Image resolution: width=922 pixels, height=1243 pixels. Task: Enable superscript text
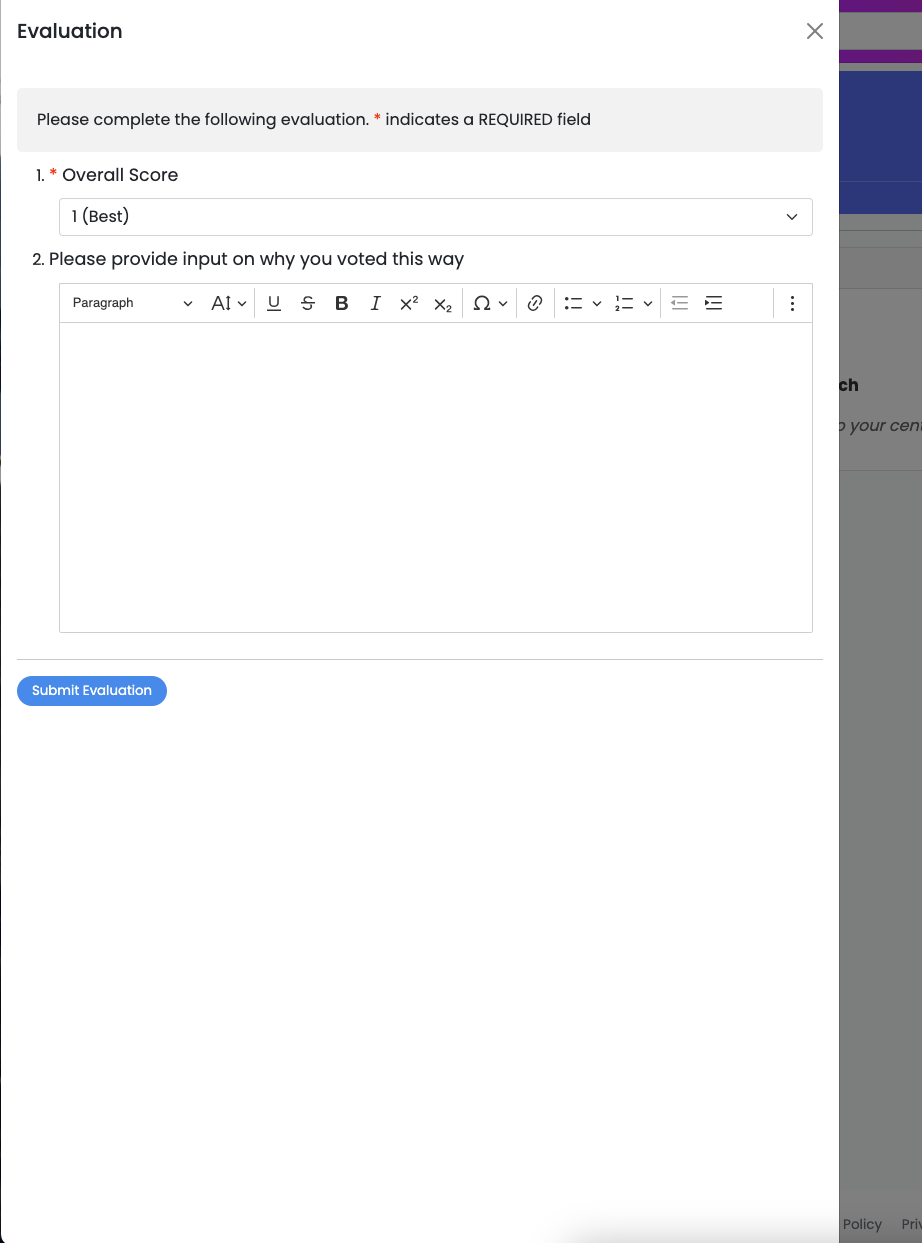409,303
